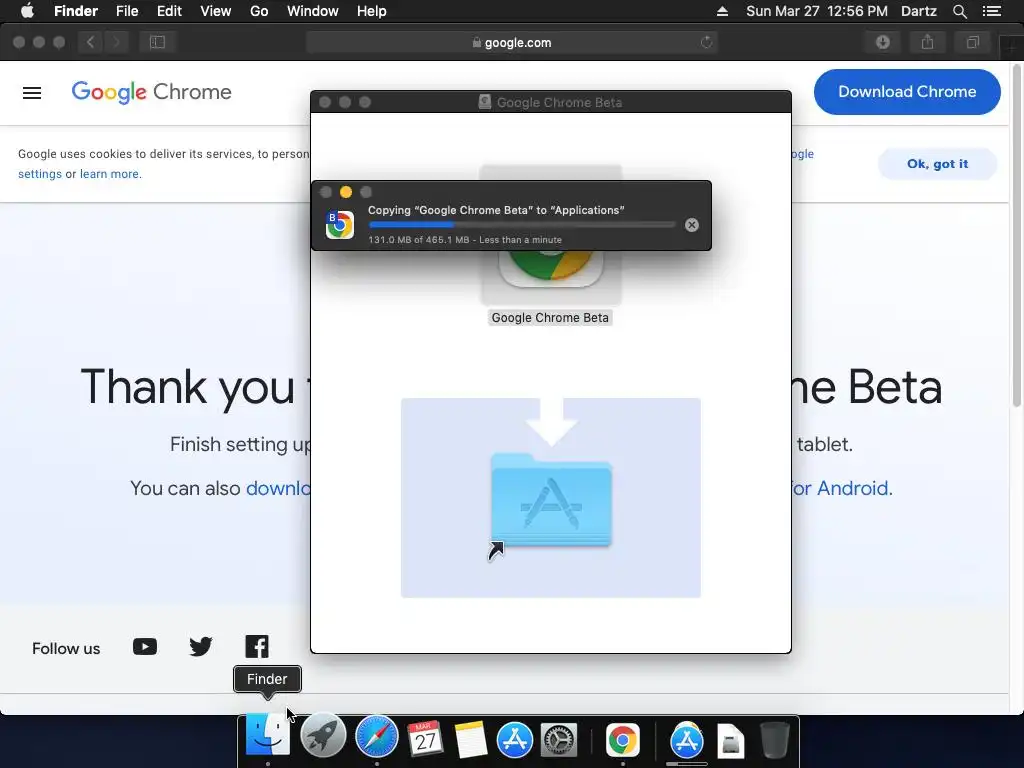Open Spotlight search in menu bar
The height and width of the screenshot is (768, 1024).
coord(959,11)
